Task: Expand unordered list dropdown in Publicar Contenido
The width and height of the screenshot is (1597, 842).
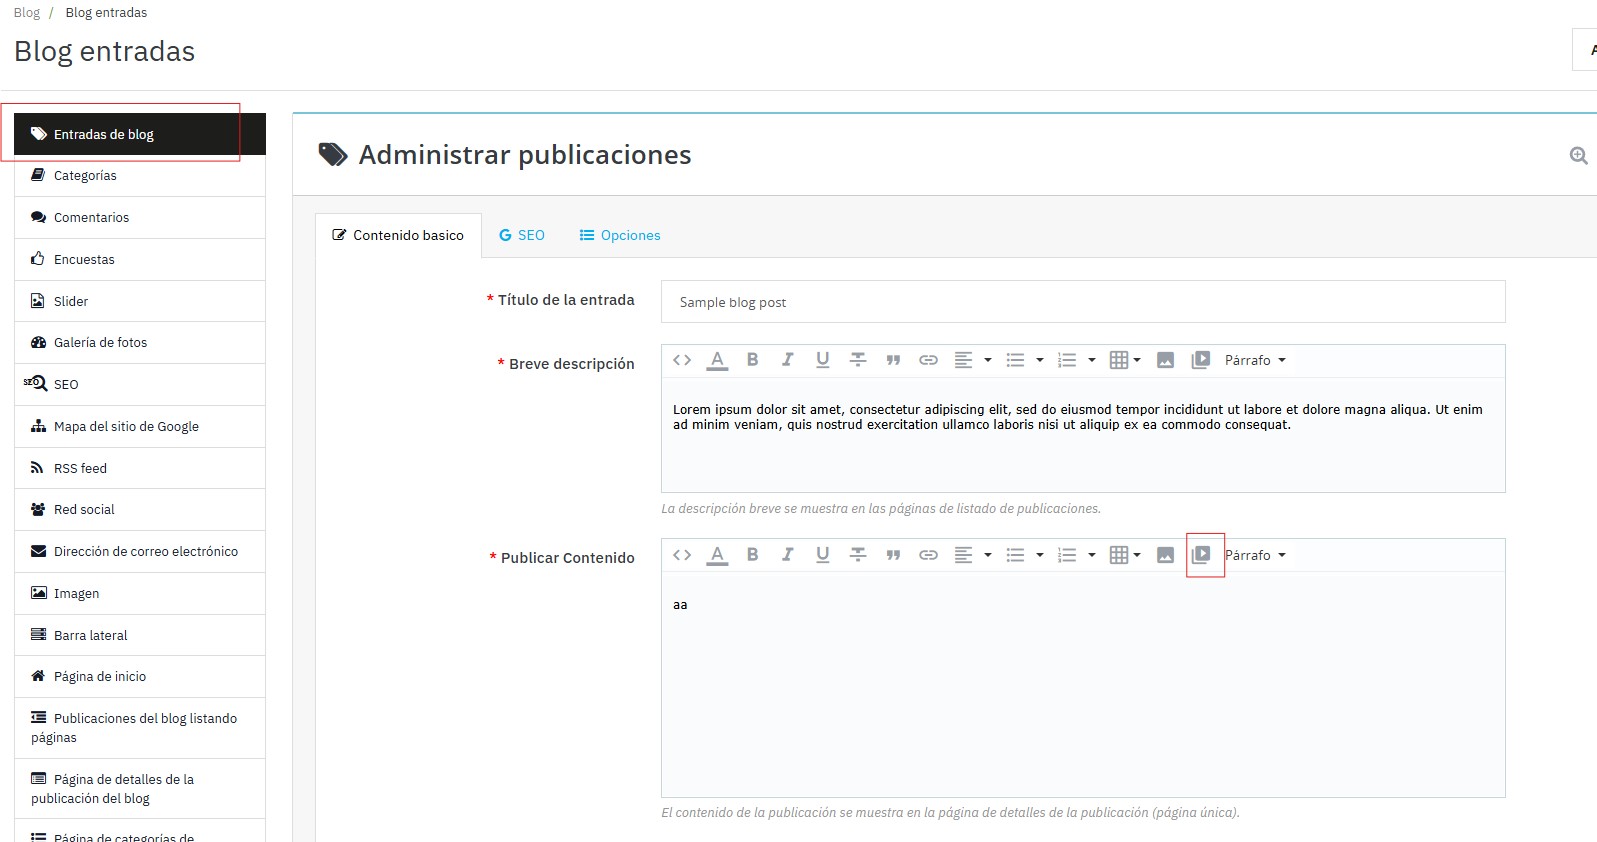Action: (x=1024, y=555)
